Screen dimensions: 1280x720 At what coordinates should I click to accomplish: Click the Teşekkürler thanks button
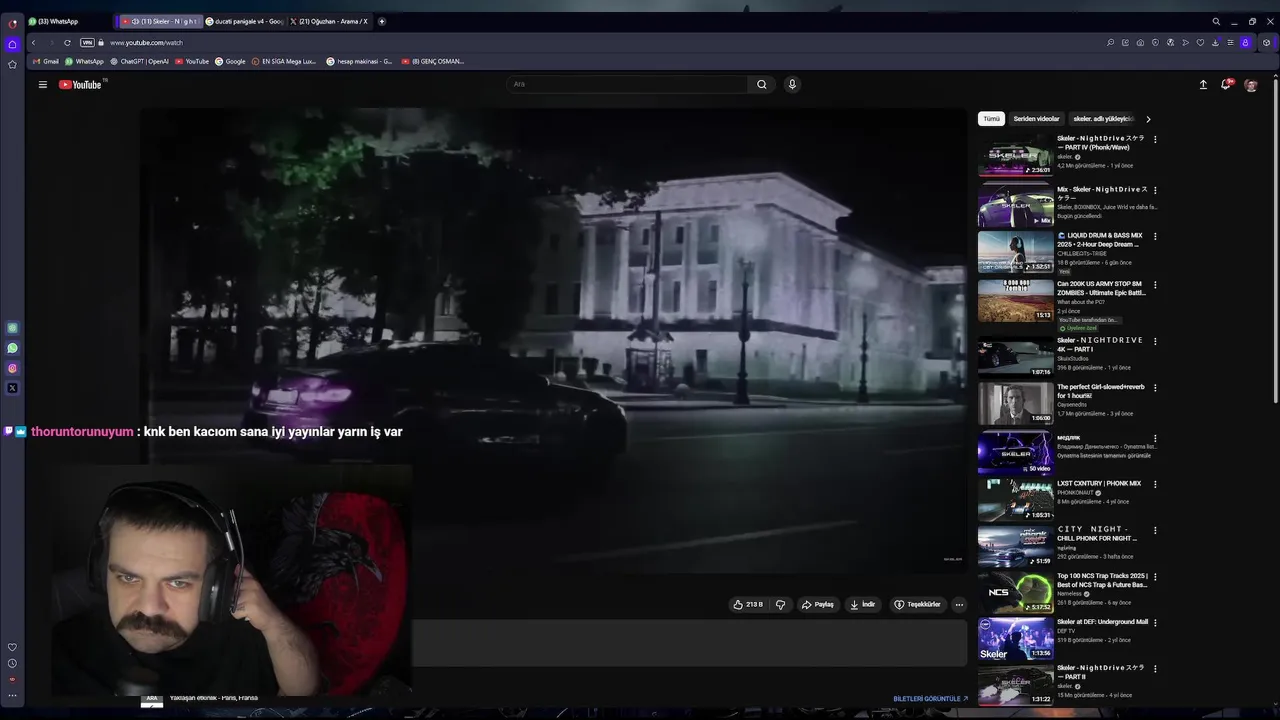pos(917,604)
